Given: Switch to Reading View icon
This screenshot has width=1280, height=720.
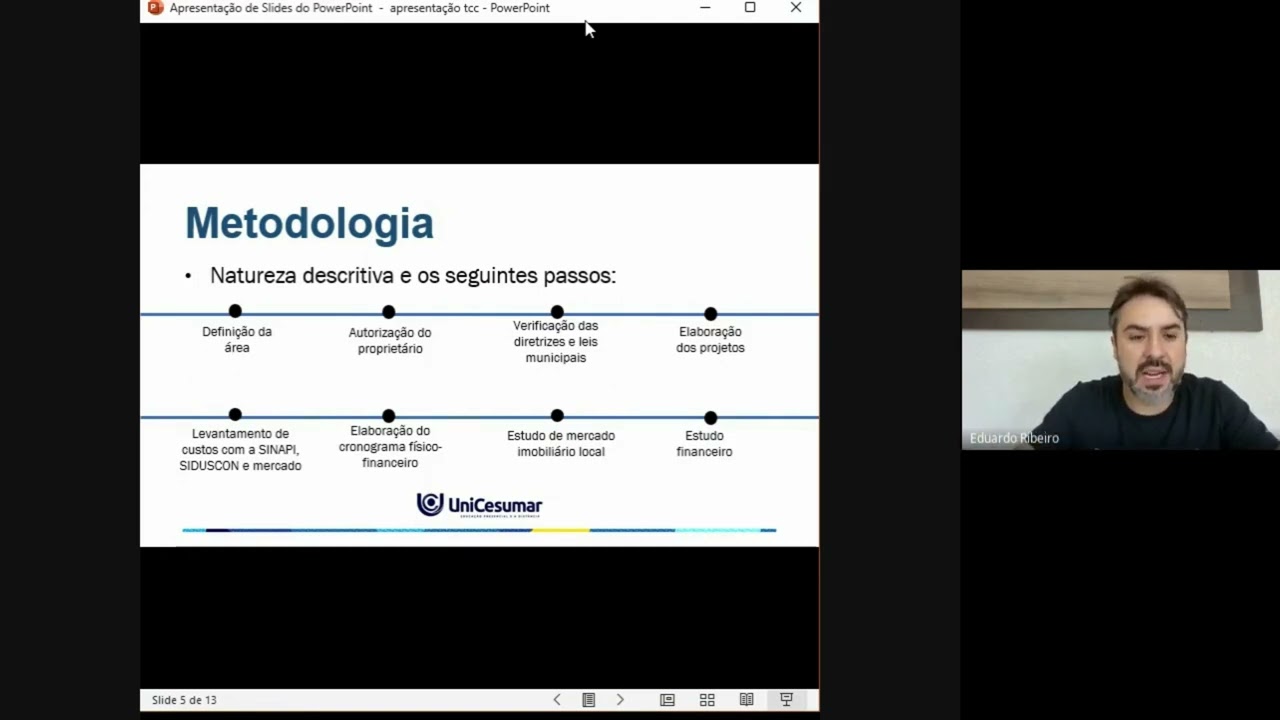Looking at the screenshot, I should pos(746,700).
